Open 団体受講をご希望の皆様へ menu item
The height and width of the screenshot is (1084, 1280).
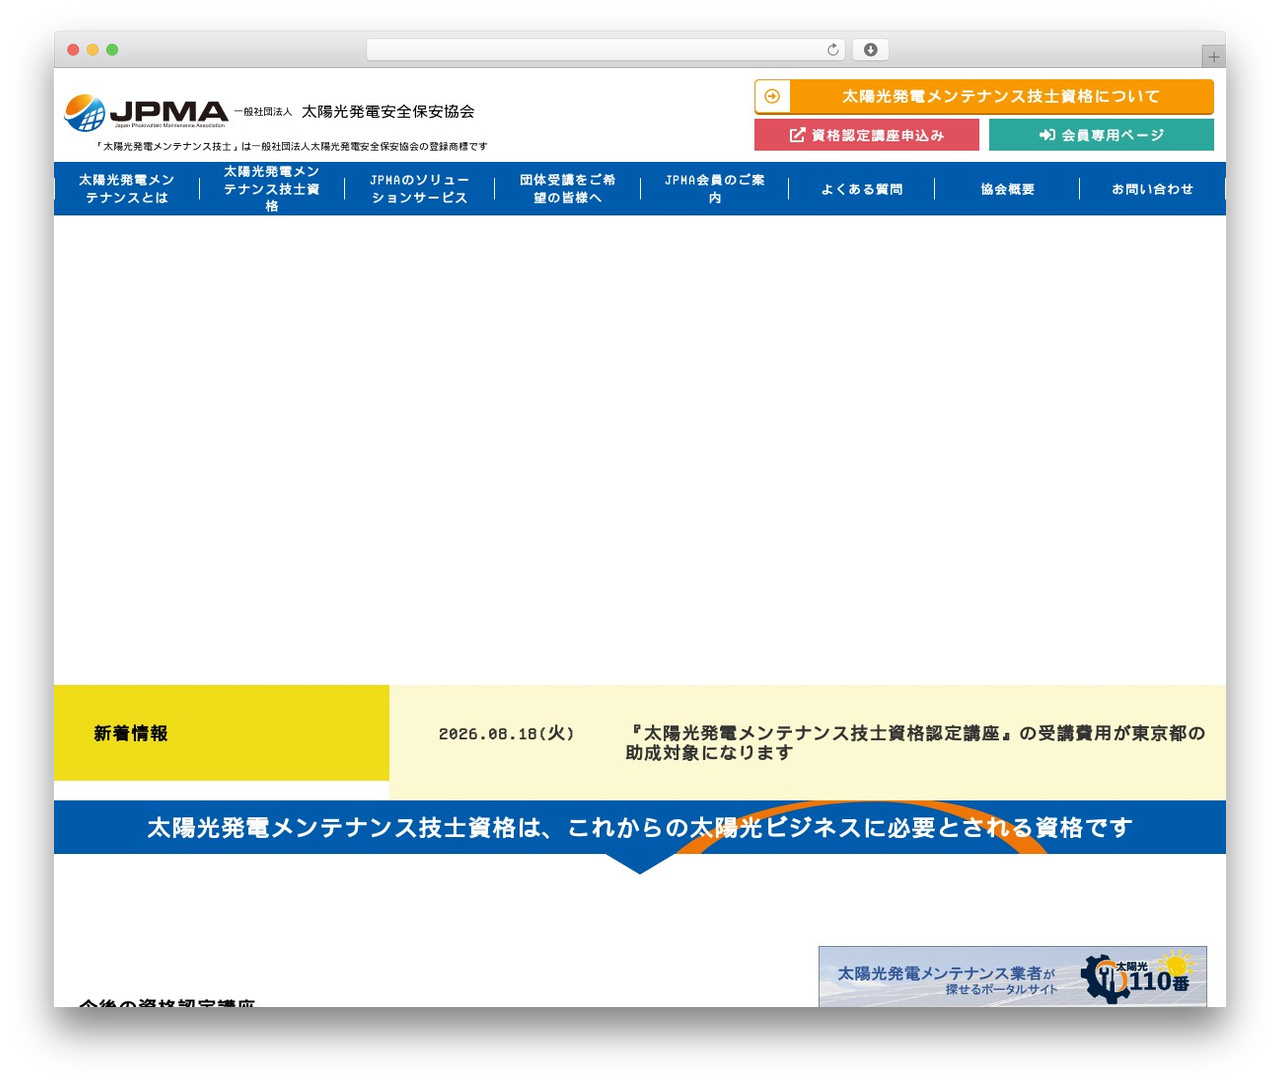point(567,189)
